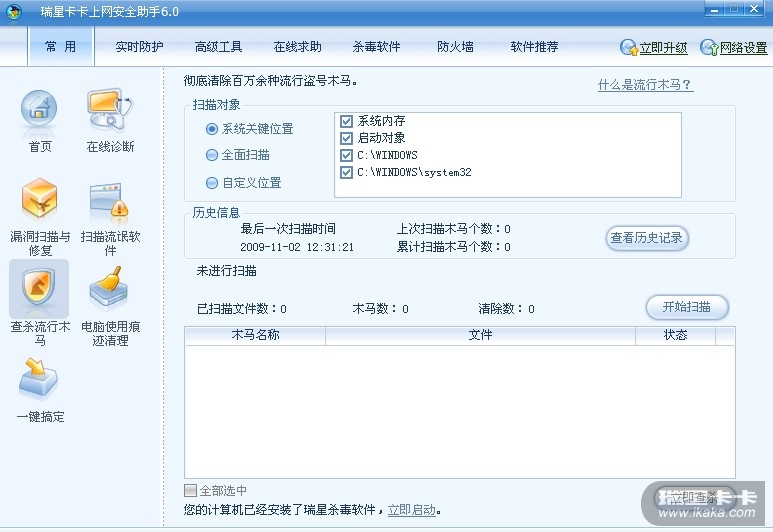Uncheck the 启动对象 checkbox

pyautogui.click(x=347, y=138)
